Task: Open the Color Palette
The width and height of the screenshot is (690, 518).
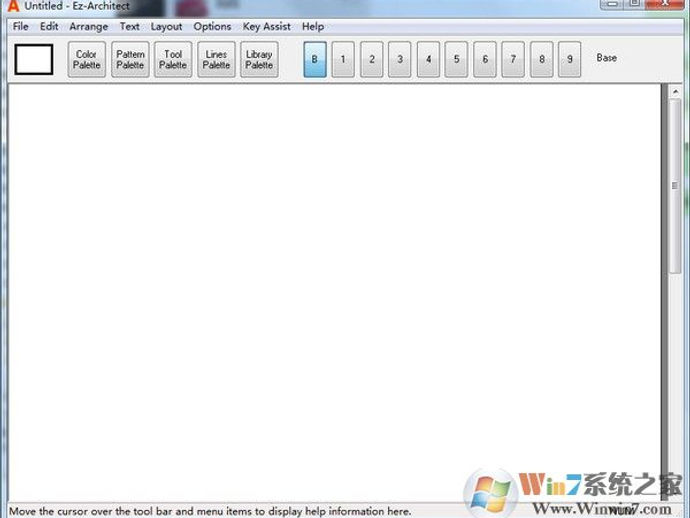Action: click(x=86, y=59)
